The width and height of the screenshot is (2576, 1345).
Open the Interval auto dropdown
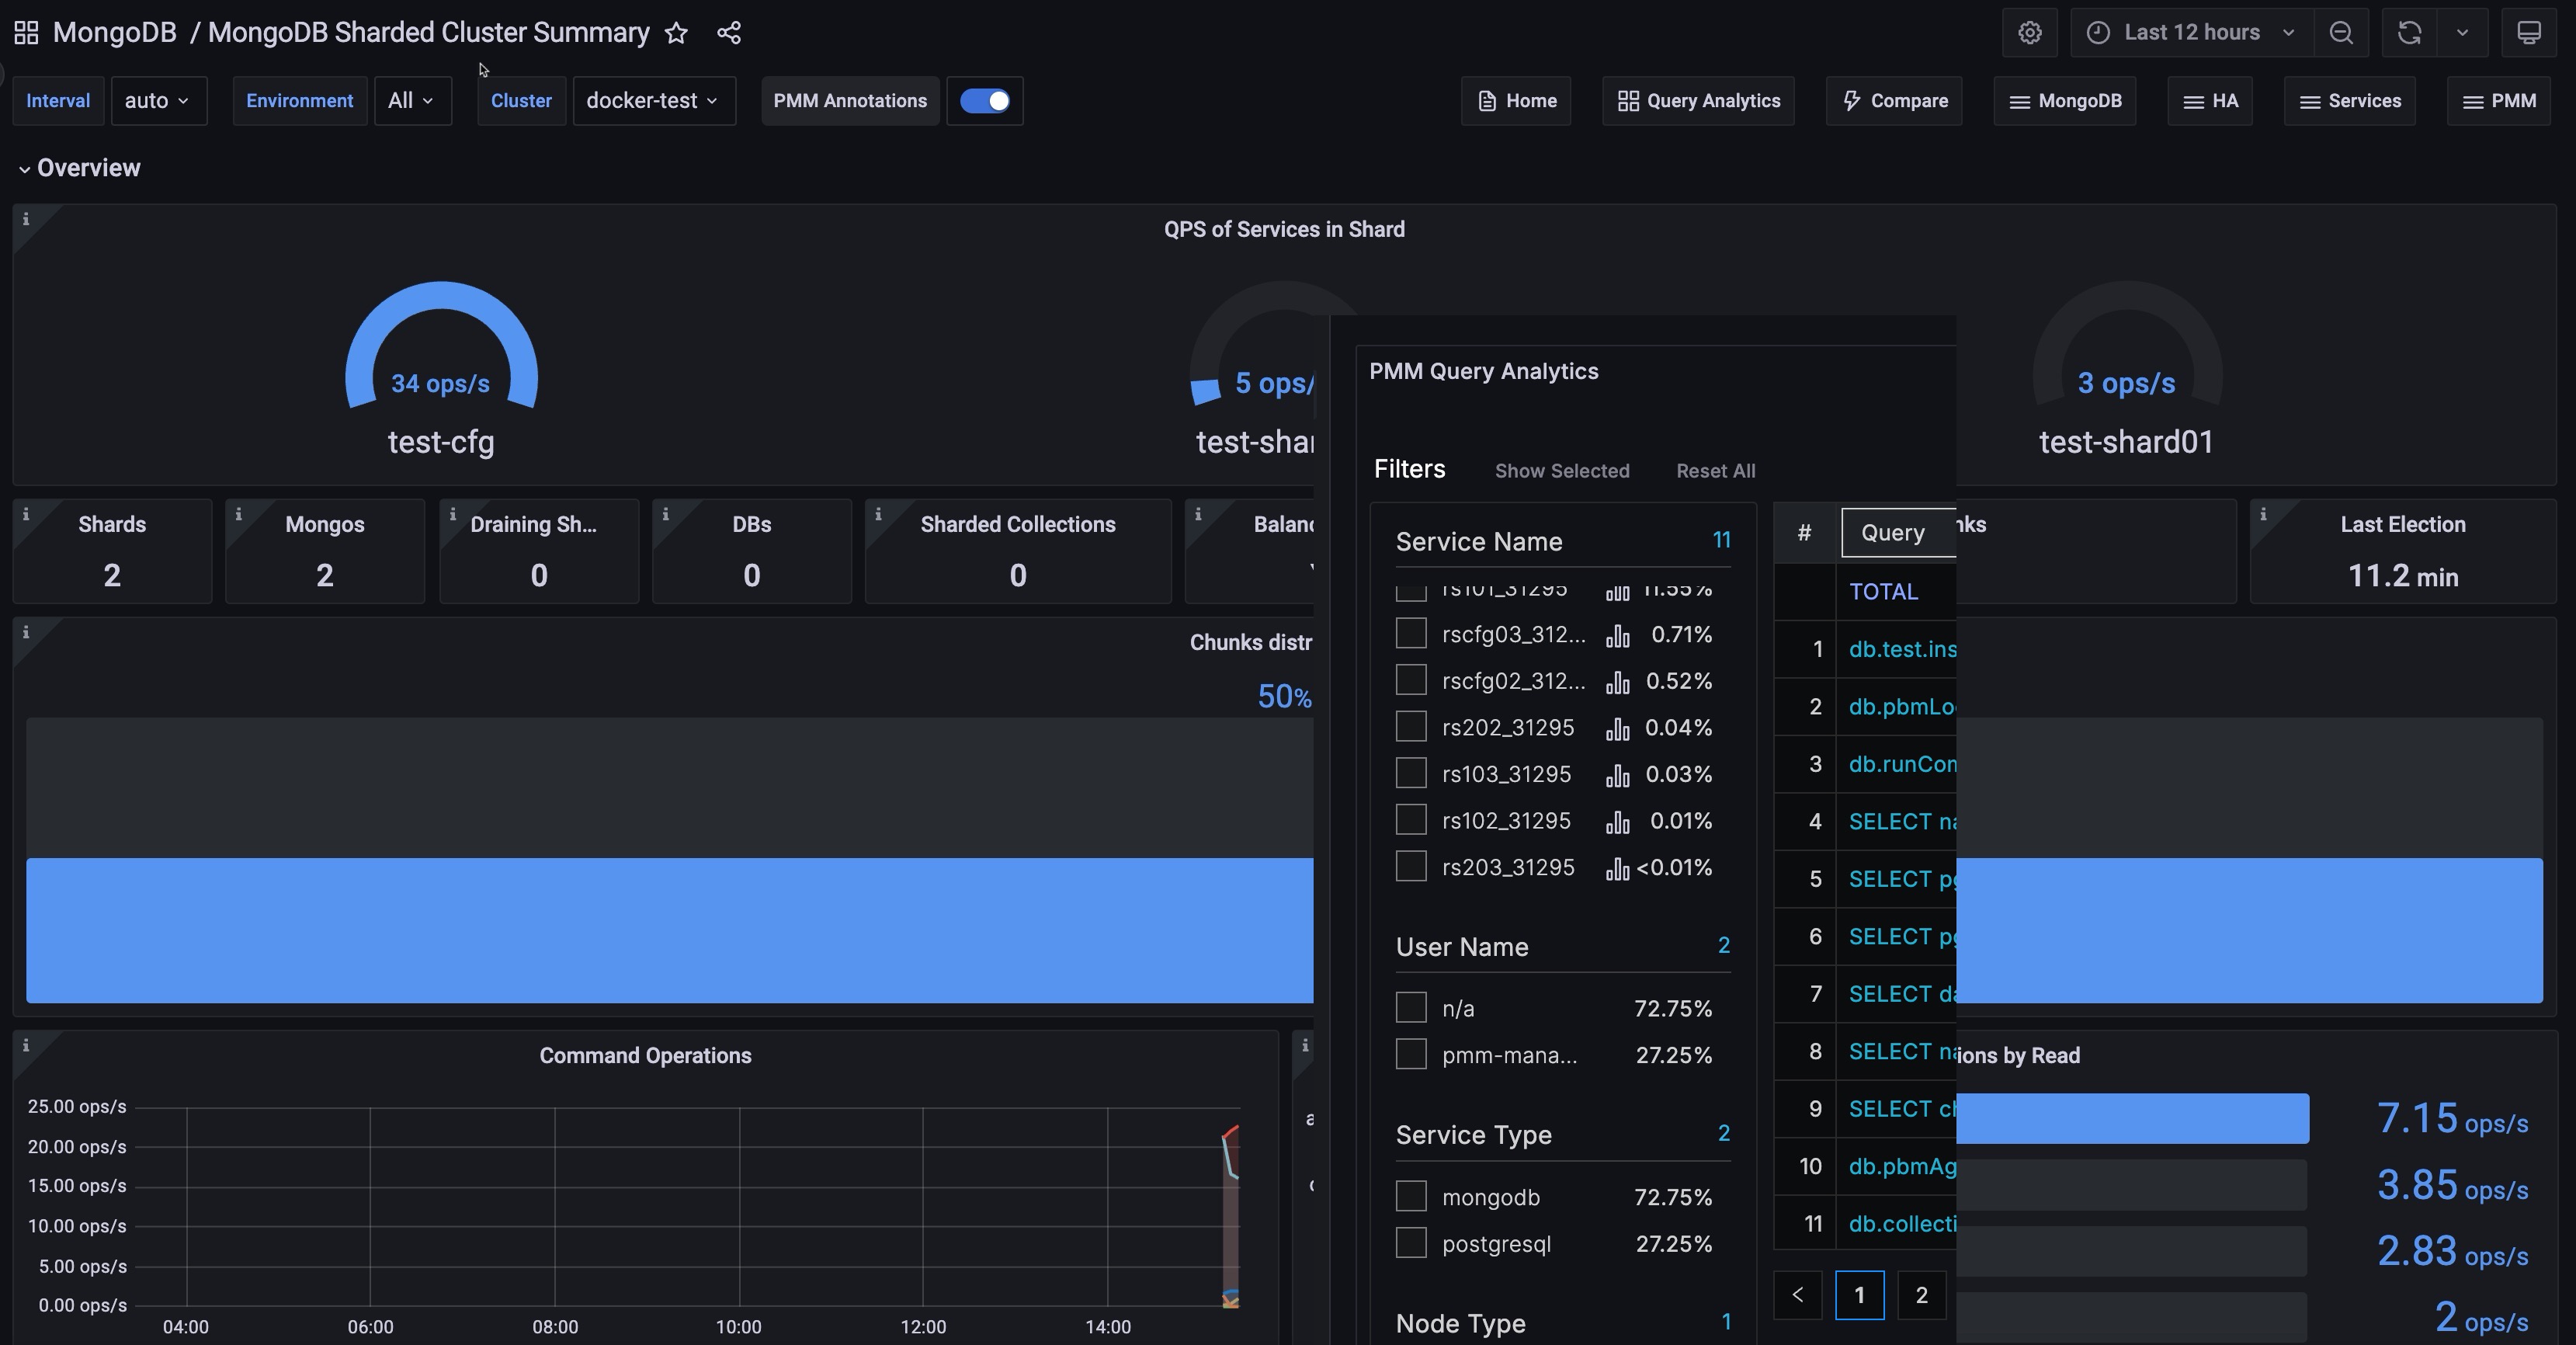click(x=158, y=101)
